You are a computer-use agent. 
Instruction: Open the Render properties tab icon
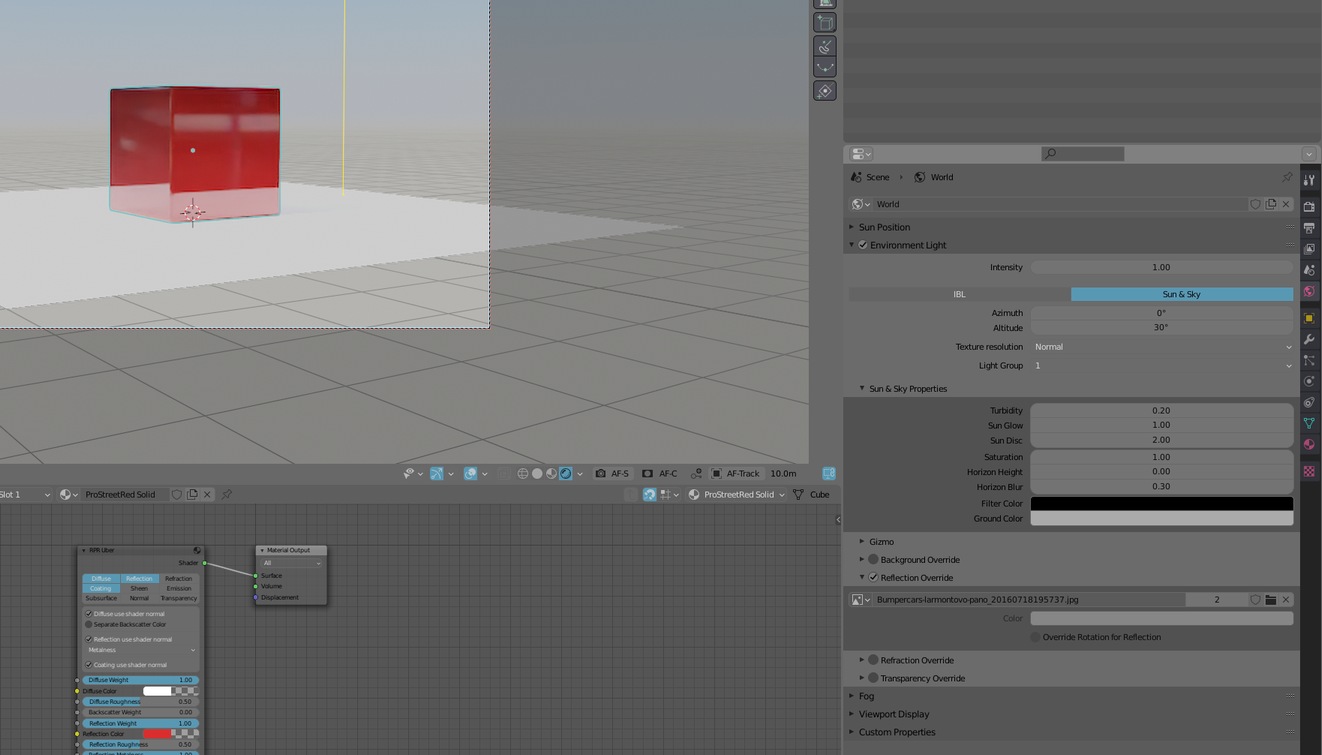pos(1309,206)
